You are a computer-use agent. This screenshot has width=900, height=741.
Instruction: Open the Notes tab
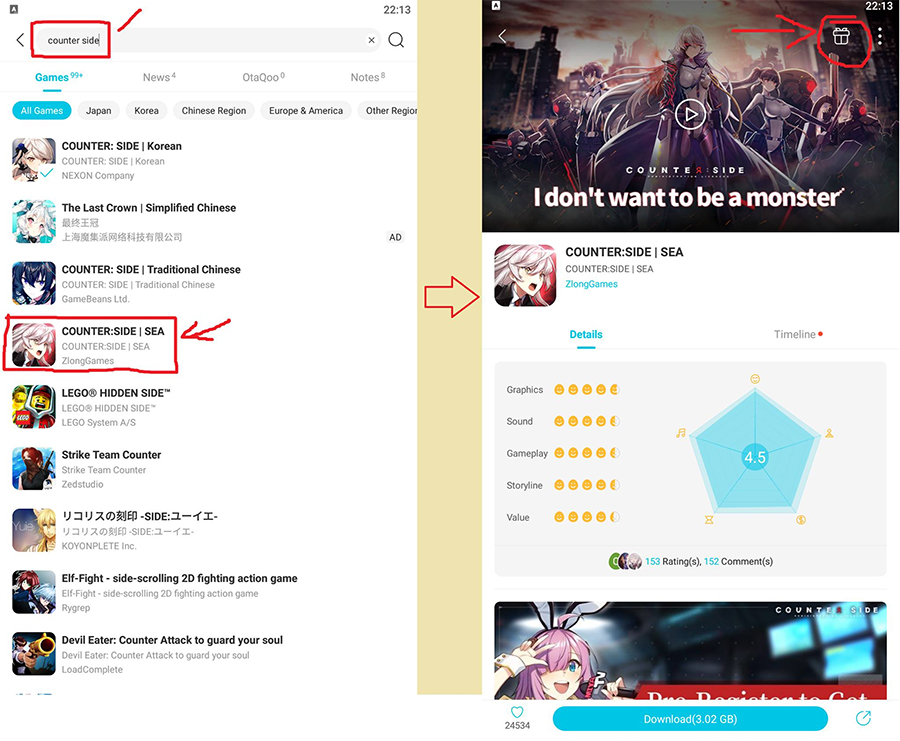tap(367, 77)
